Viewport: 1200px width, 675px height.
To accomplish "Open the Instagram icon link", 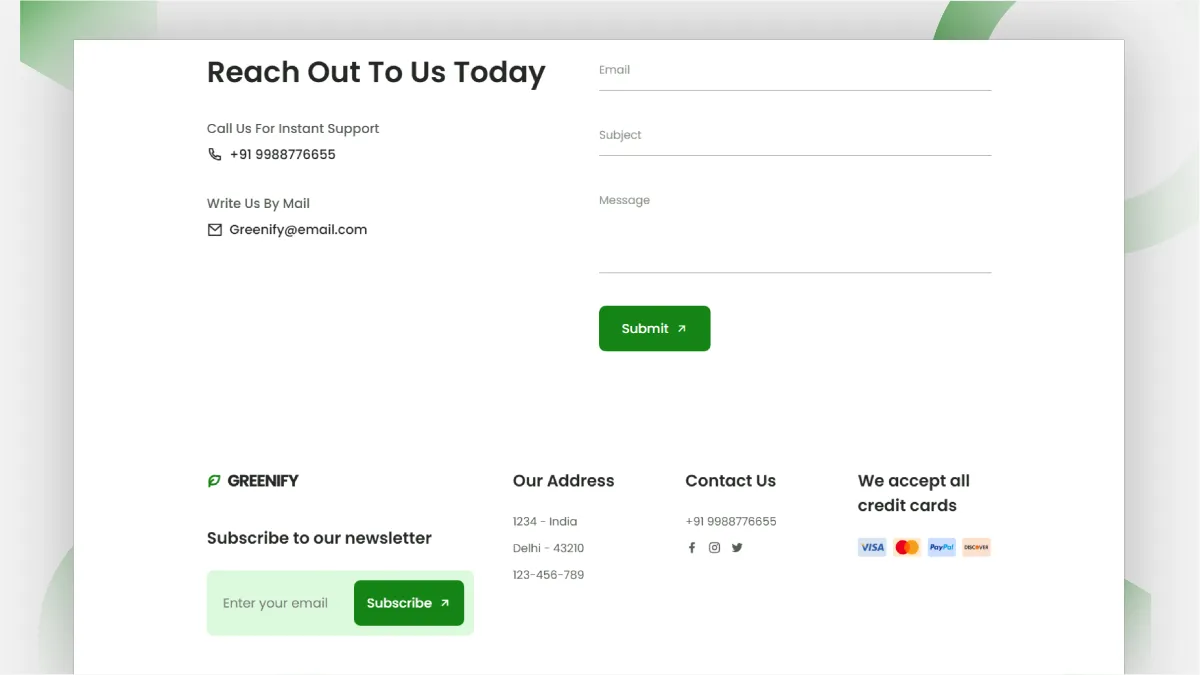I will [714, 548].
